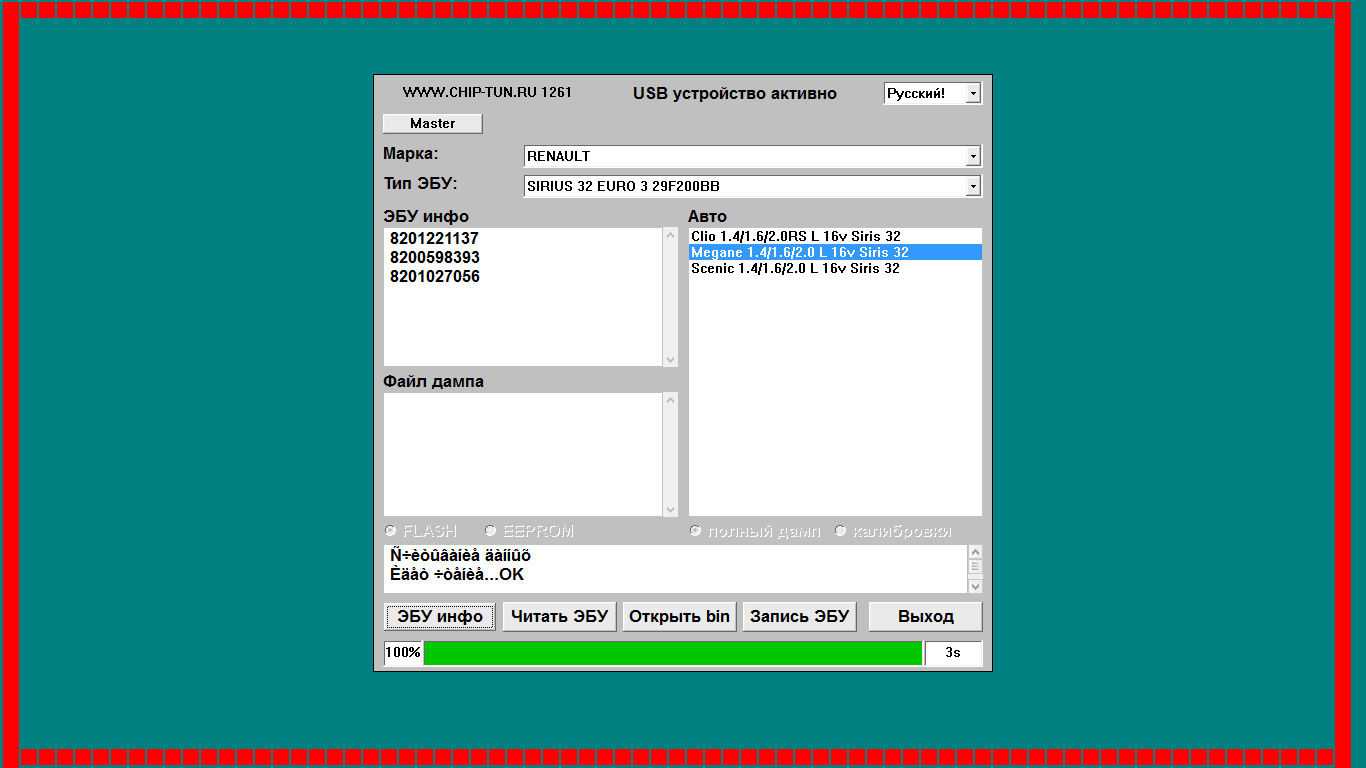Click the green progress bar
The width and height of the screenshot is (1366, 768).
click(673, 653)
